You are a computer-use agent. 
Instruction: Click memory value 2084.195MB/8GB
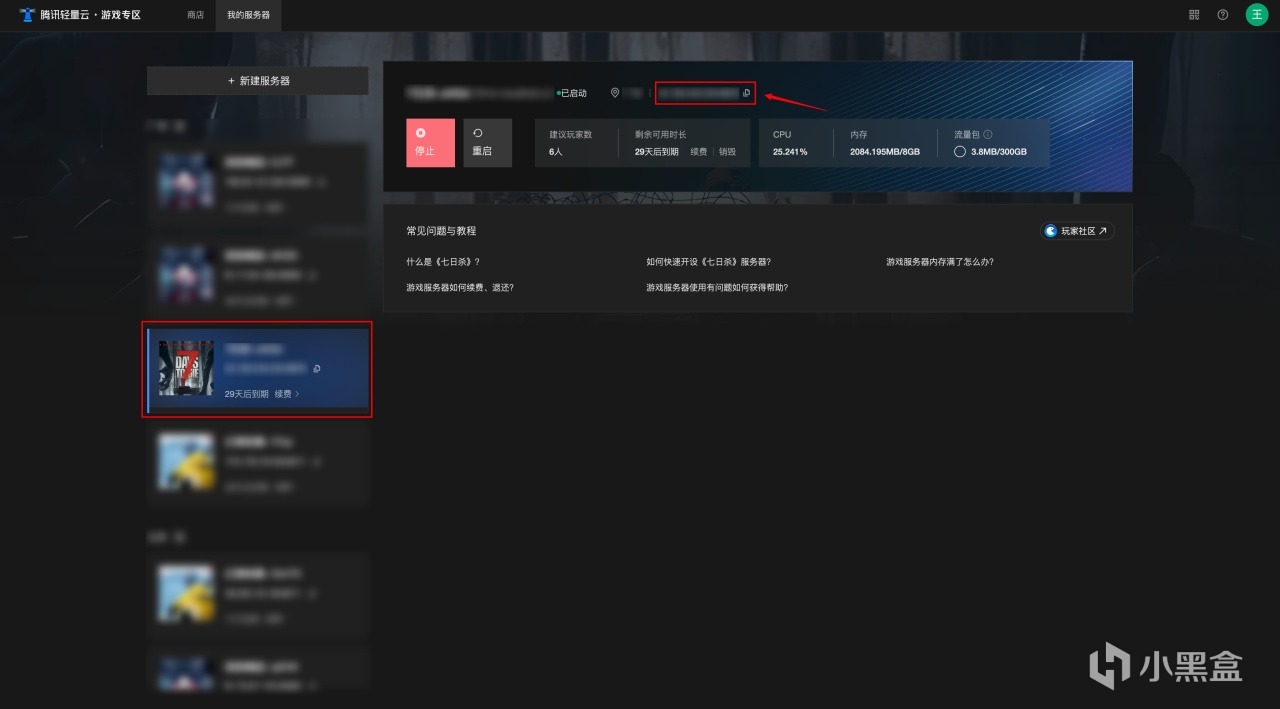(x=884, y=152)
